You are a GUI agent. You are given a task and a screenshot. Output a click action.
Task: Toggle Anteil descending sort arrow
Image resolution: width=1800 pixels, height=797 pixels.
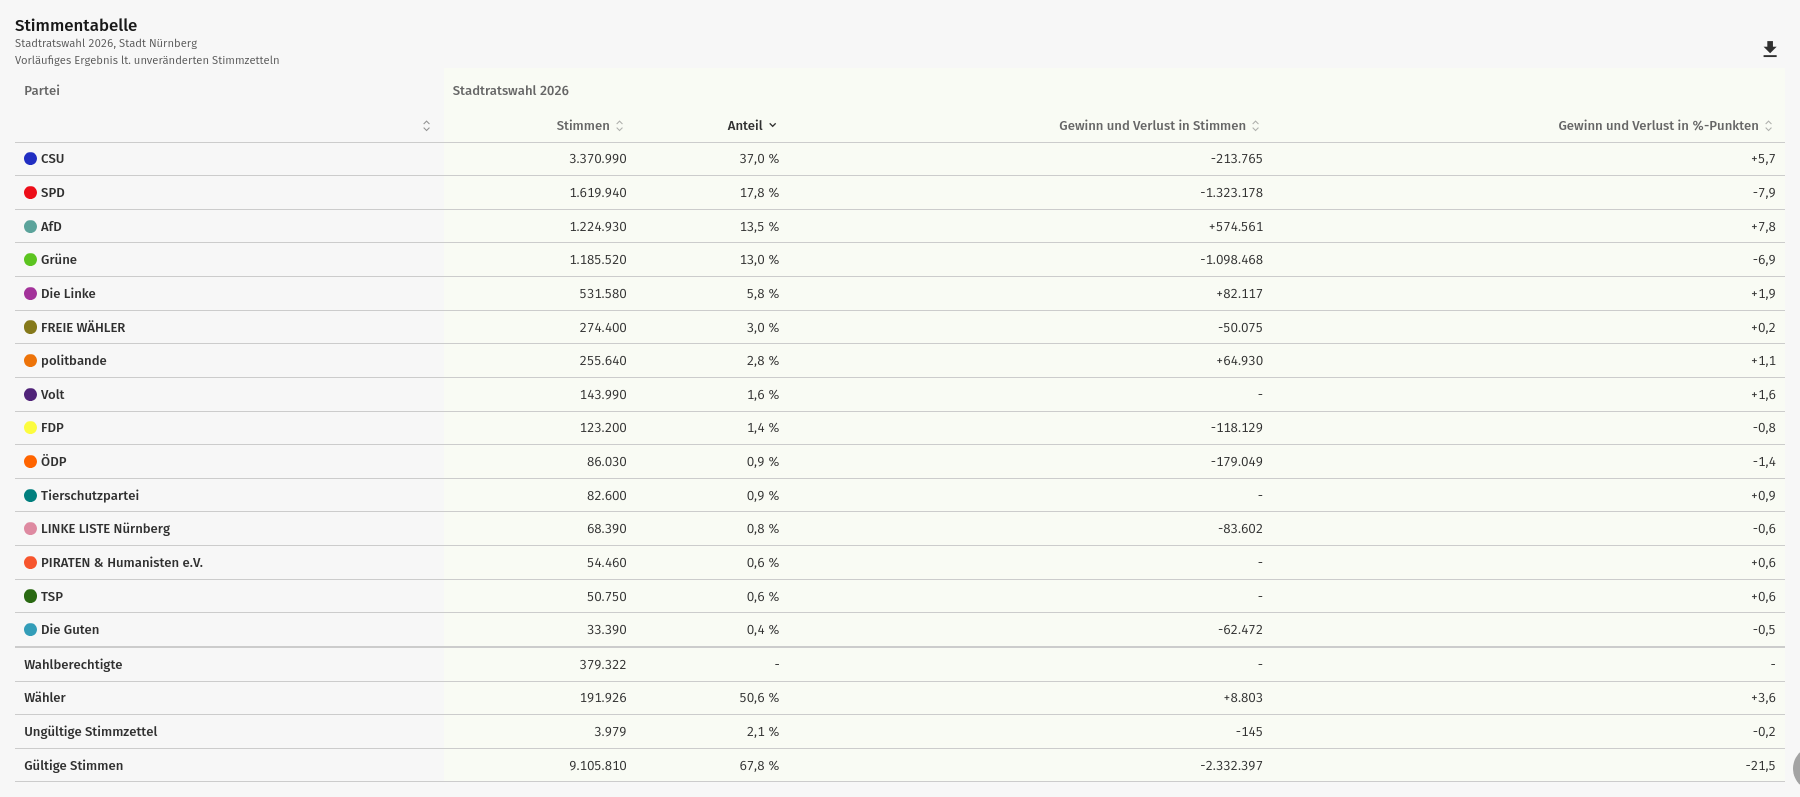click(772, 126)
